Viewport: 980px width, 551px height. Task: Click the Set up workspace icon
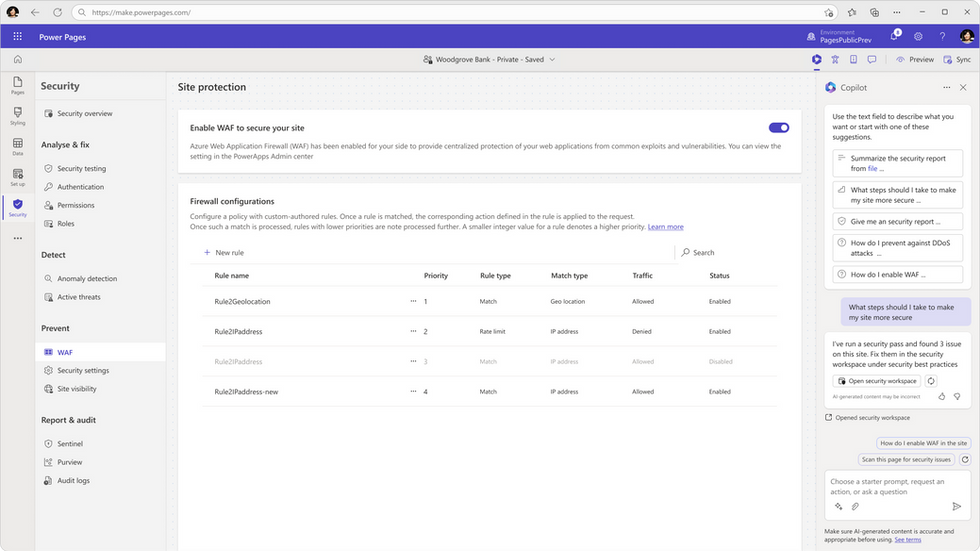[17, 177]
